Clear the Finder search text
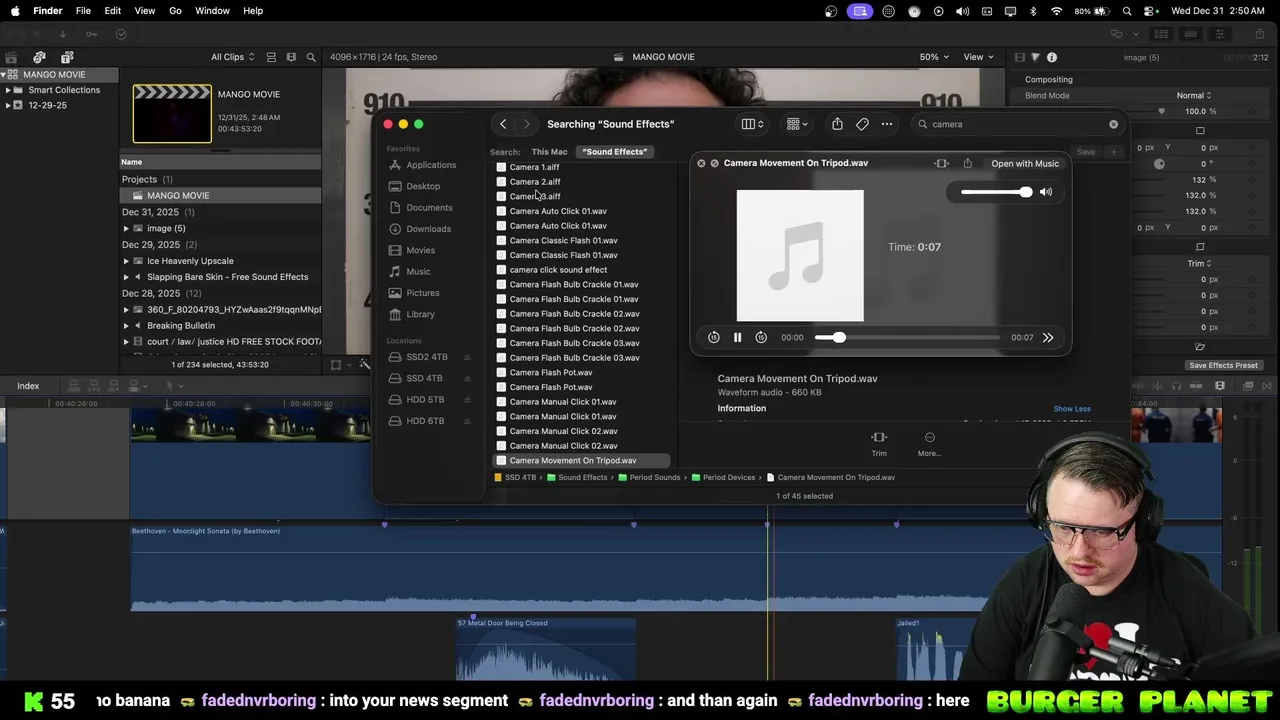This screenshot has width=1280, height=720. click(1113, 124)
